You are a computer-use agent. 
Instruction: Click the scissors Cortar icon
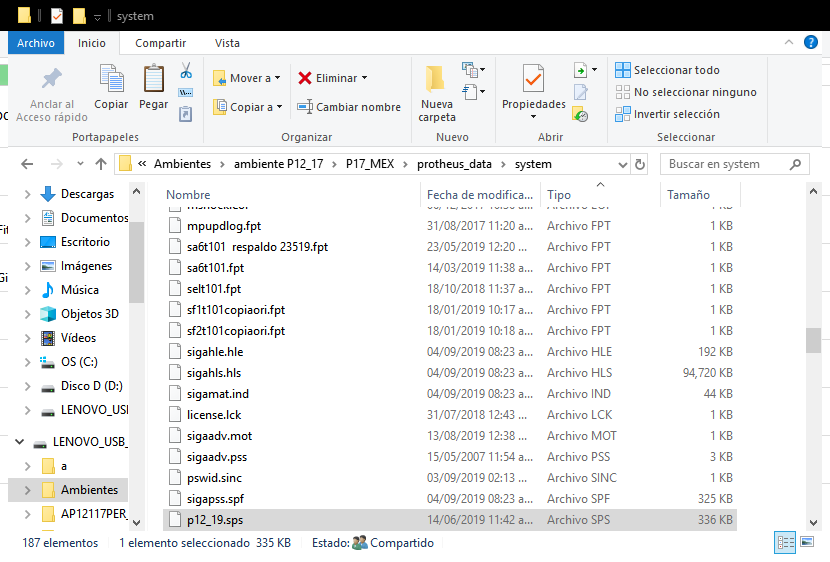[186, 70]
